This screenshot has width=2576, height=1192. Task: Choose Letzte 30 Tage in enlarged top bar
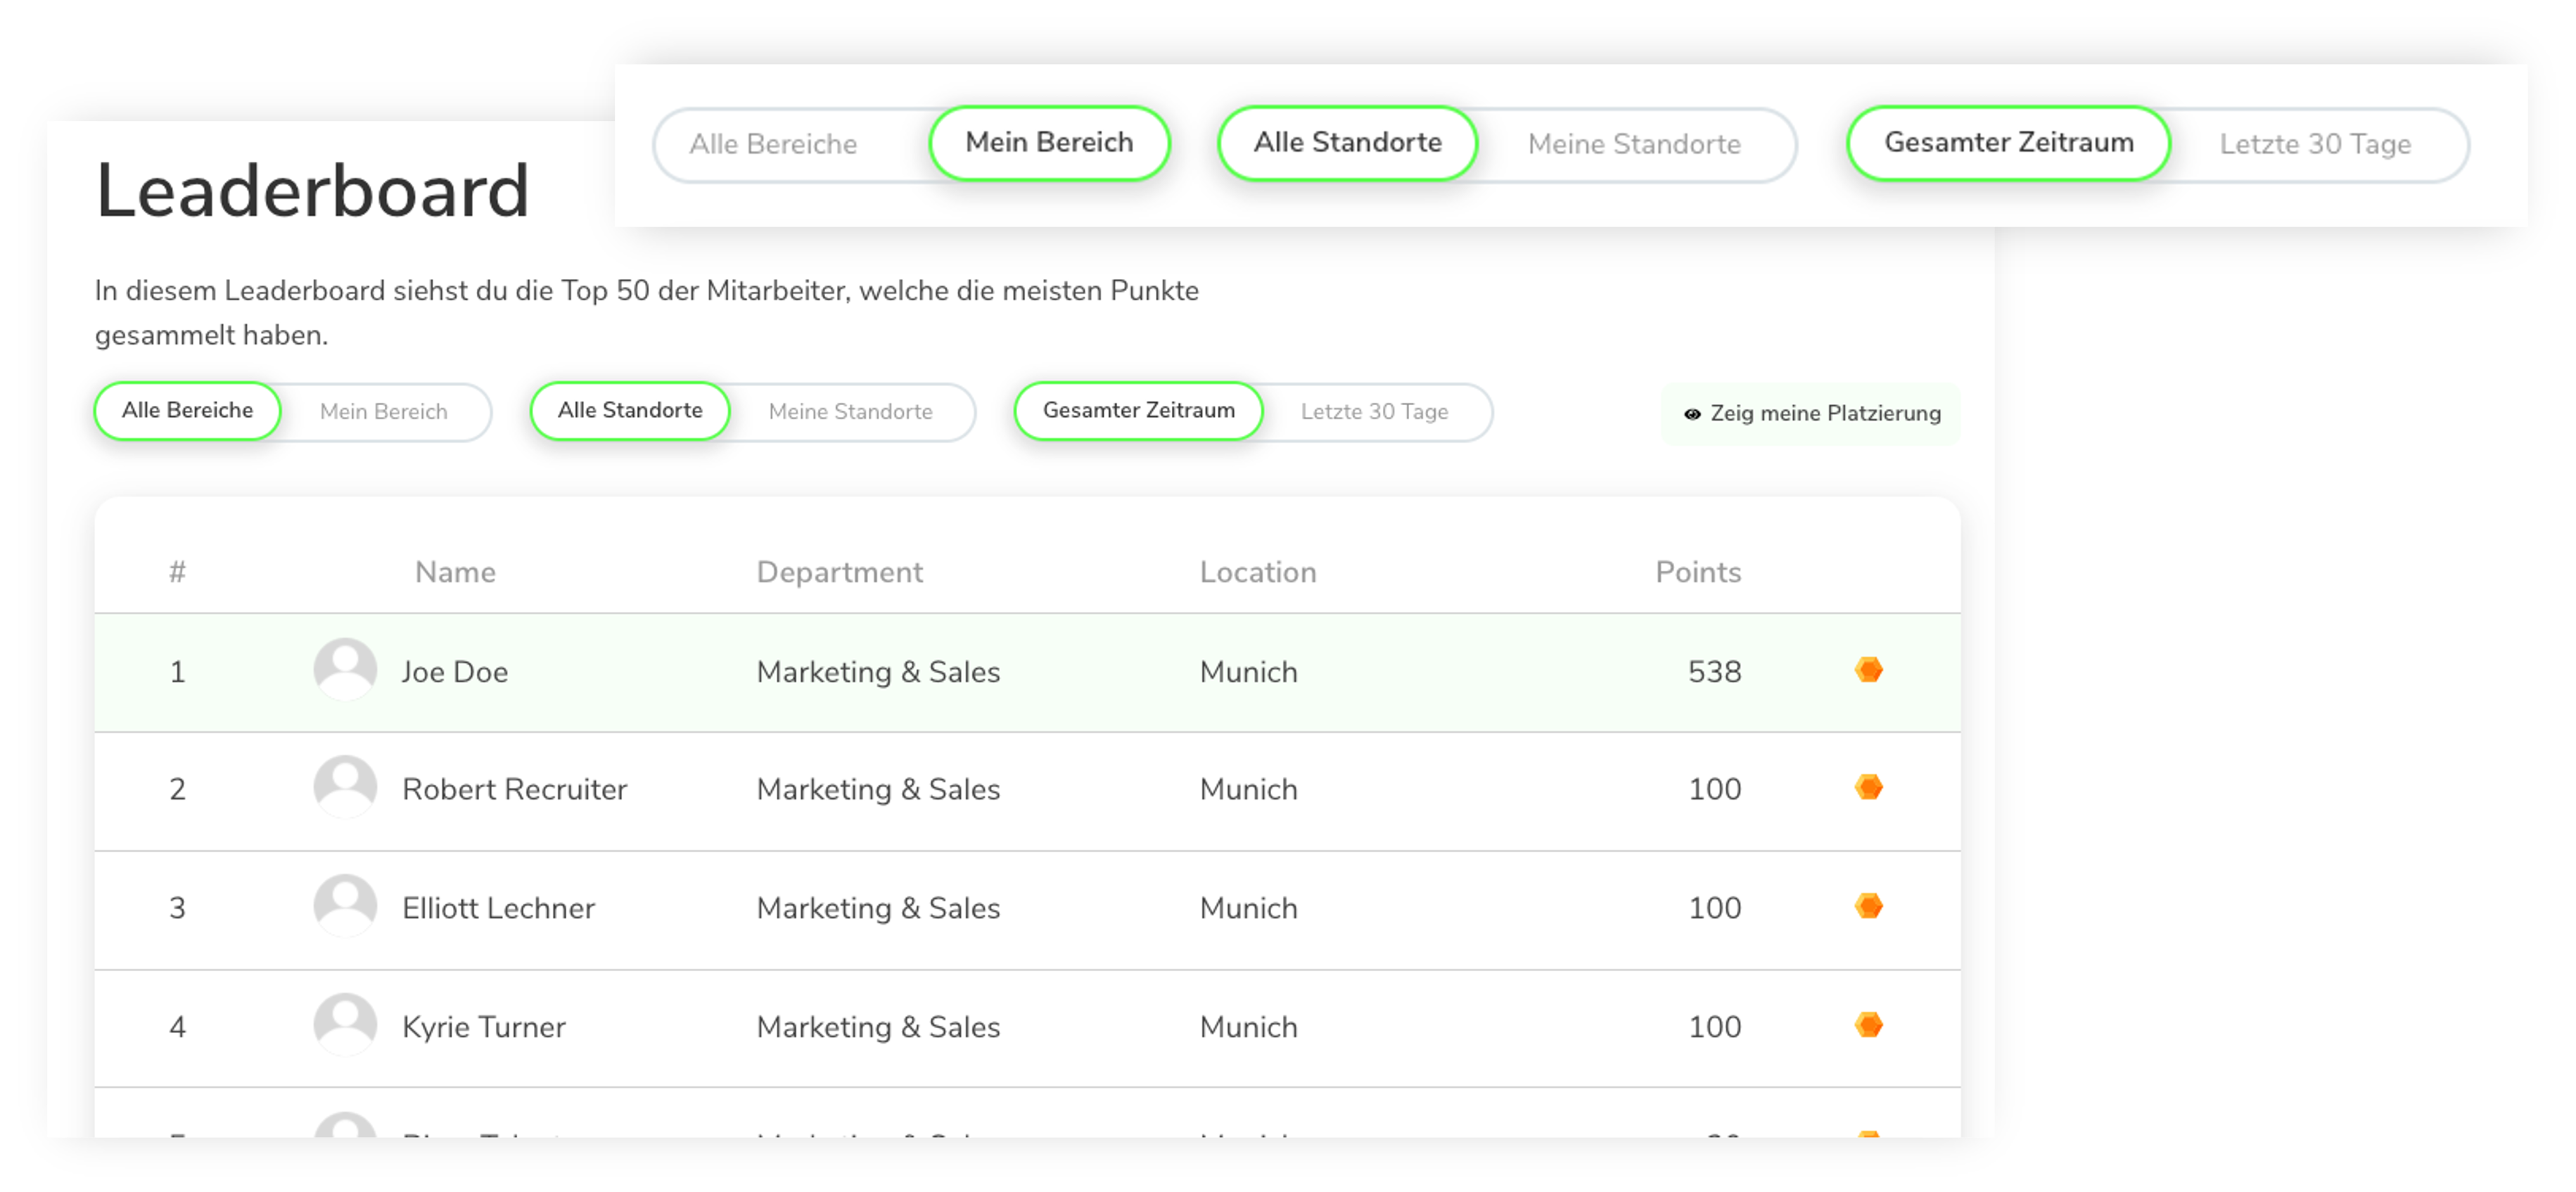point(2314,144)
